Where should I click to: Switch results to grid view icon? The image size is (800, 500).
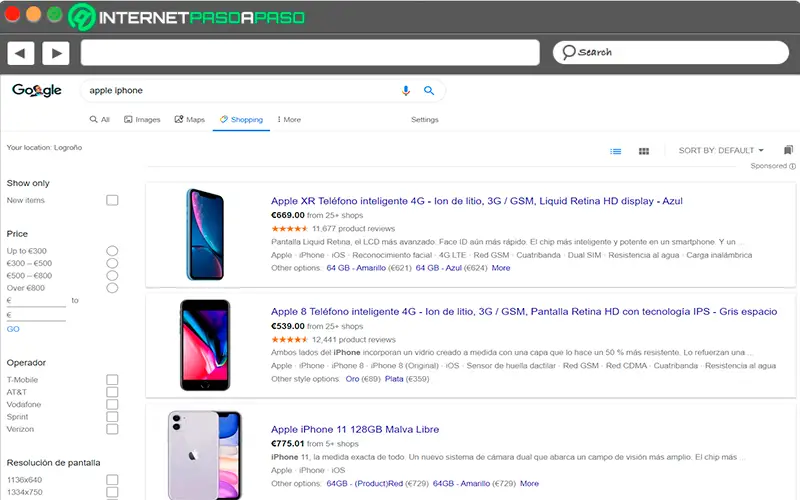pyautogui.click(x=644, y=151)
